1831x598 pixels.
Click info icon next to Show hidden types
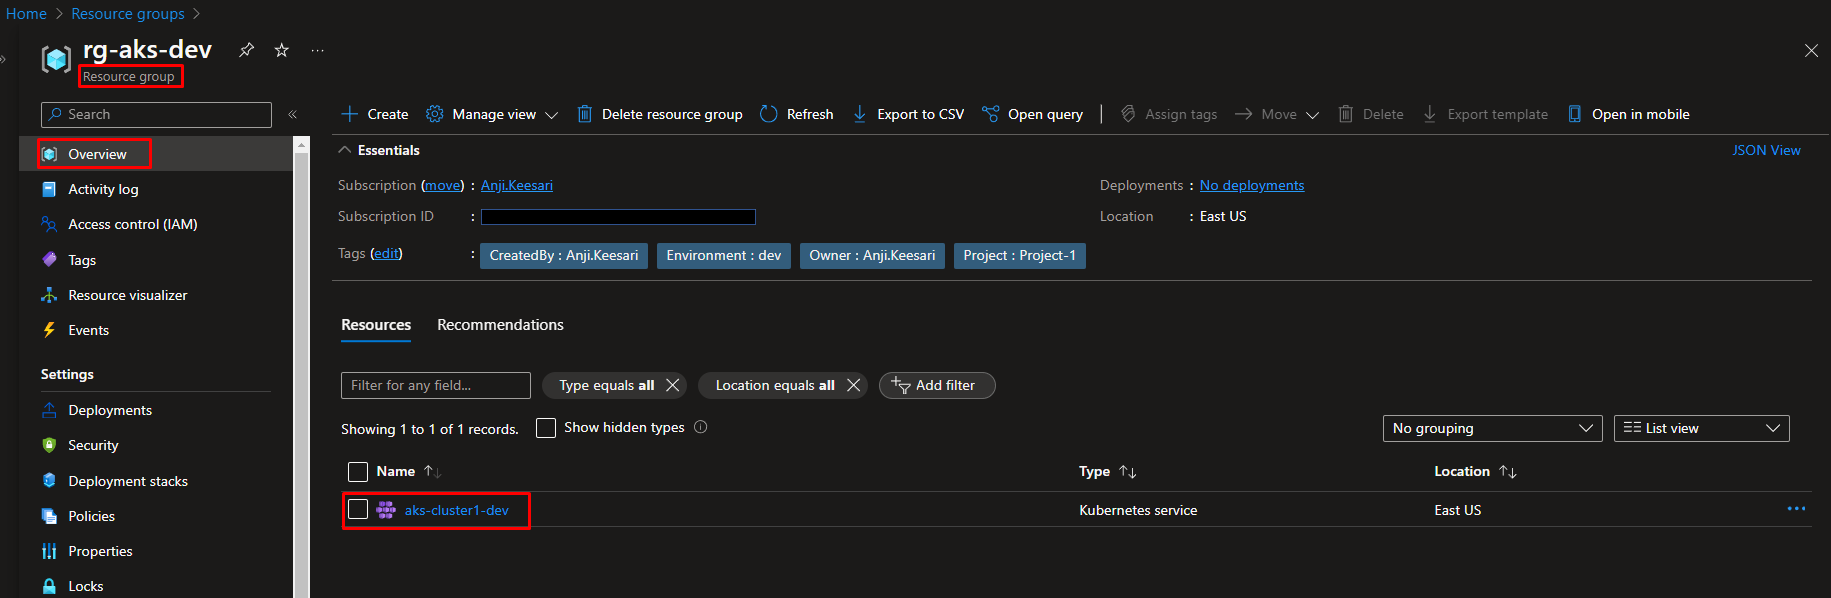pos(701,427)
